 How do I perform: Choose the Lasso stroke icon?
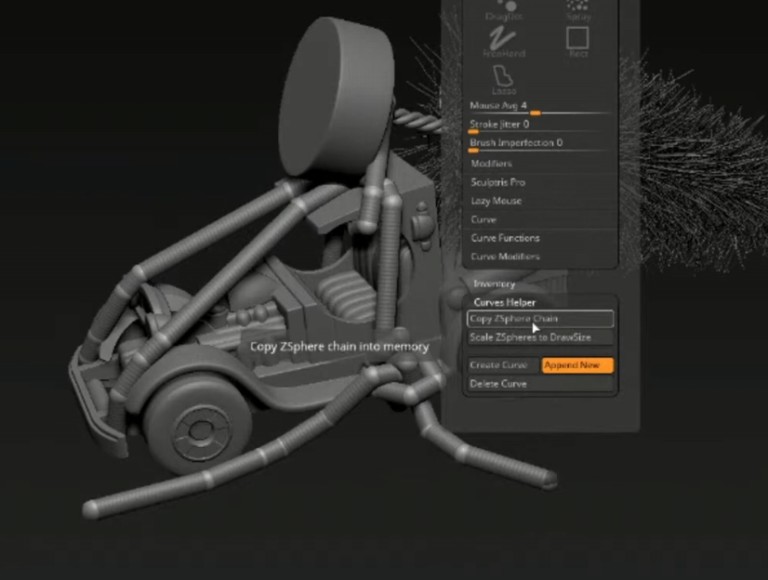(503, 80)
